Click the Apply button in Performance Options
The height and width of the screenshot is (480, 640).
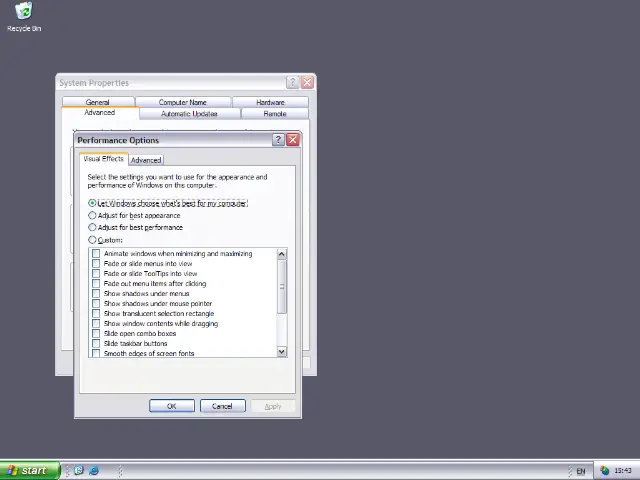pos(273,406)
